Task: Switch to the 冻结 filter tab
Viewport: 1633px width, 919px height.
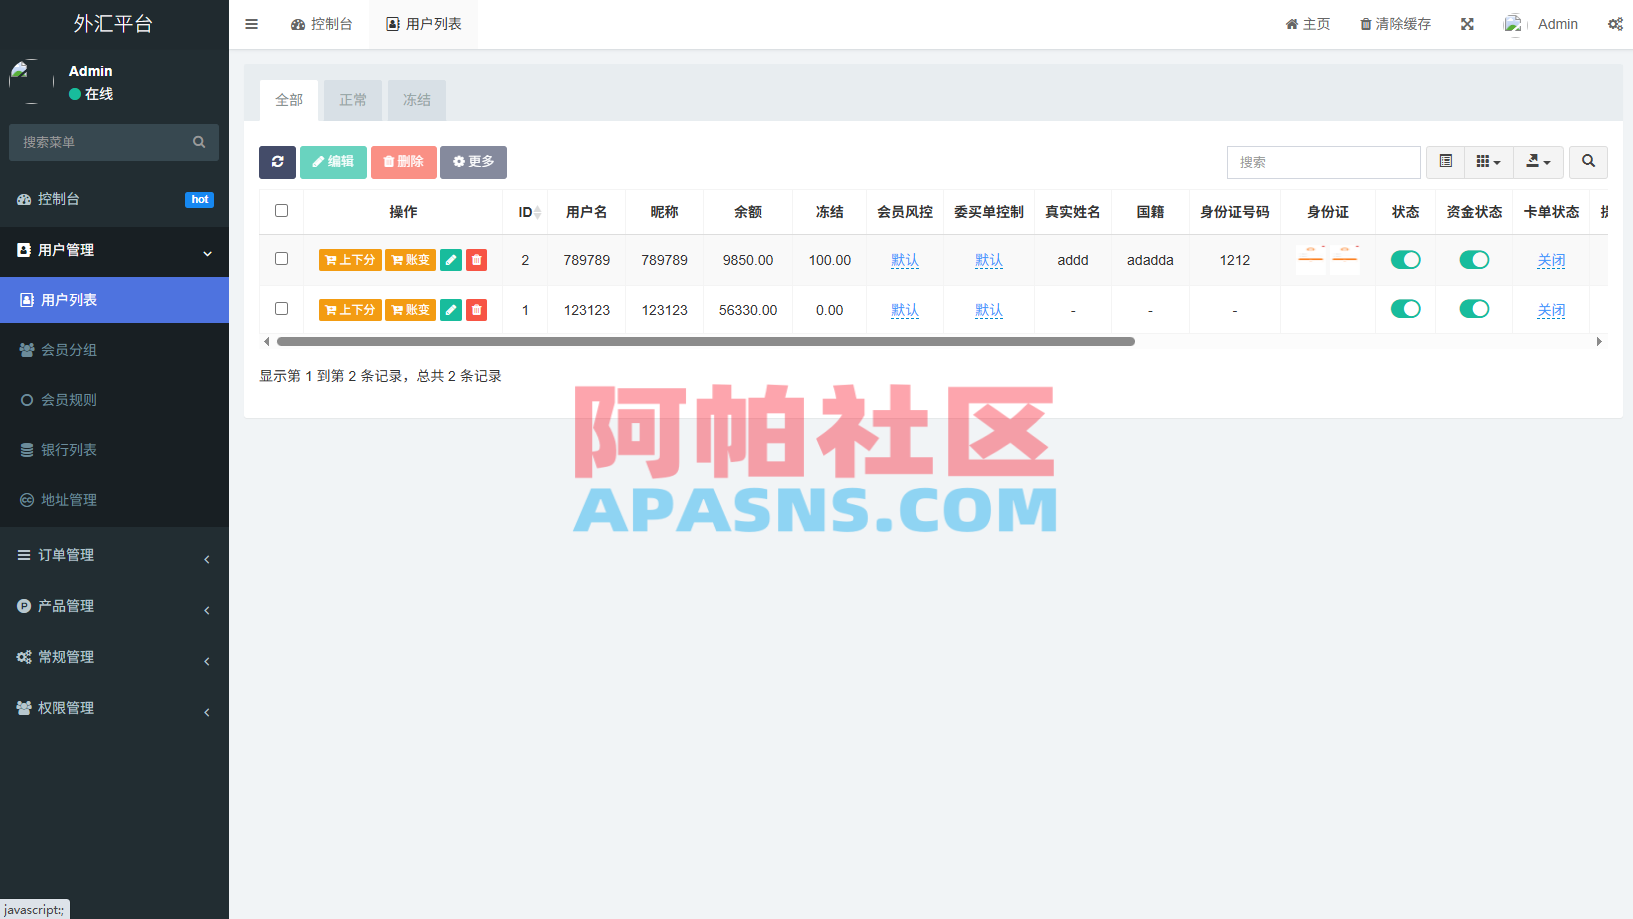Action: pyautogui.click(x=417, y=100)
